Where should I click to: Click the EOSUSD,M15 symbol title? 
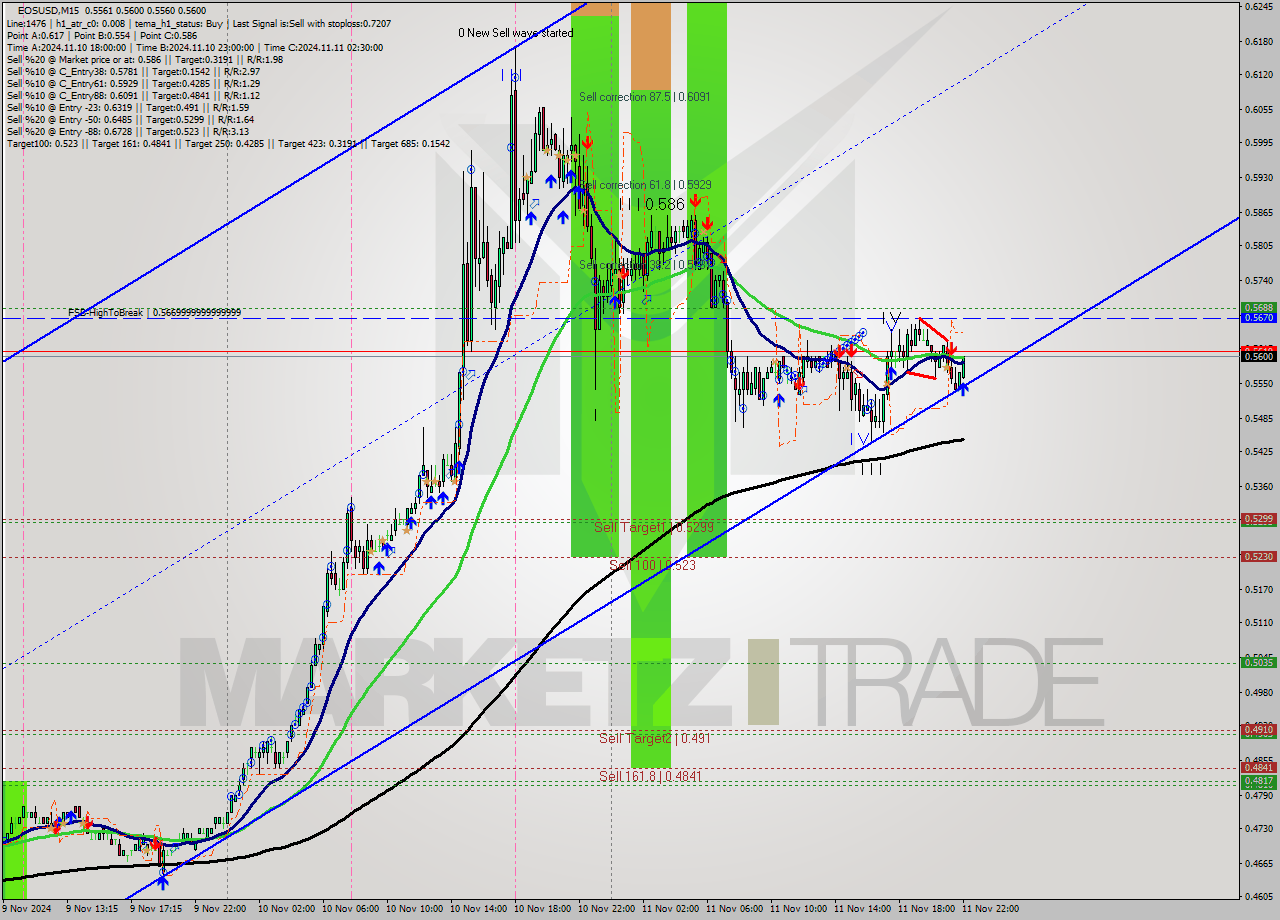tap(47, 9)
